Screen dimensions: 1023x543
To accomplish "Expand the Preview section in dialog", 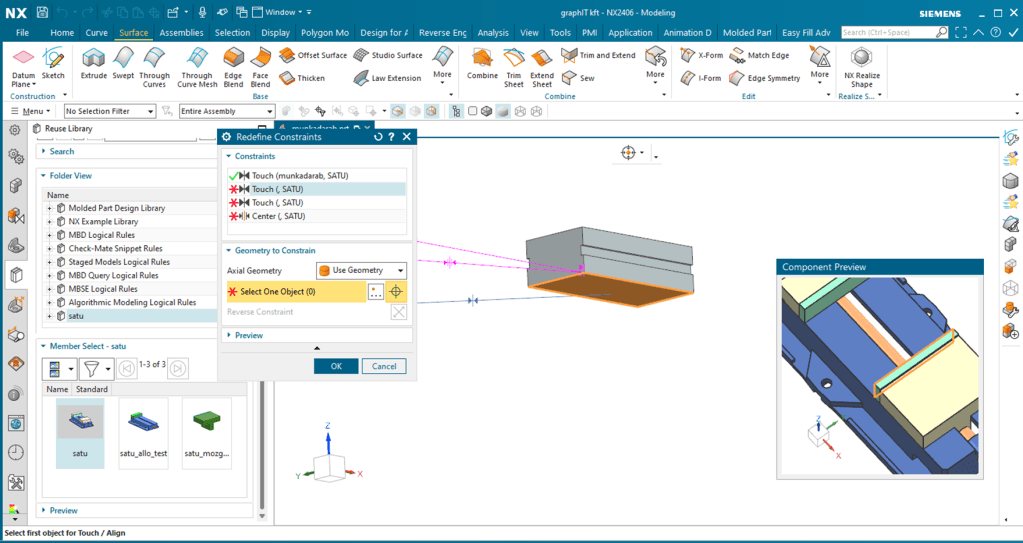I will (x=249, y=335).
